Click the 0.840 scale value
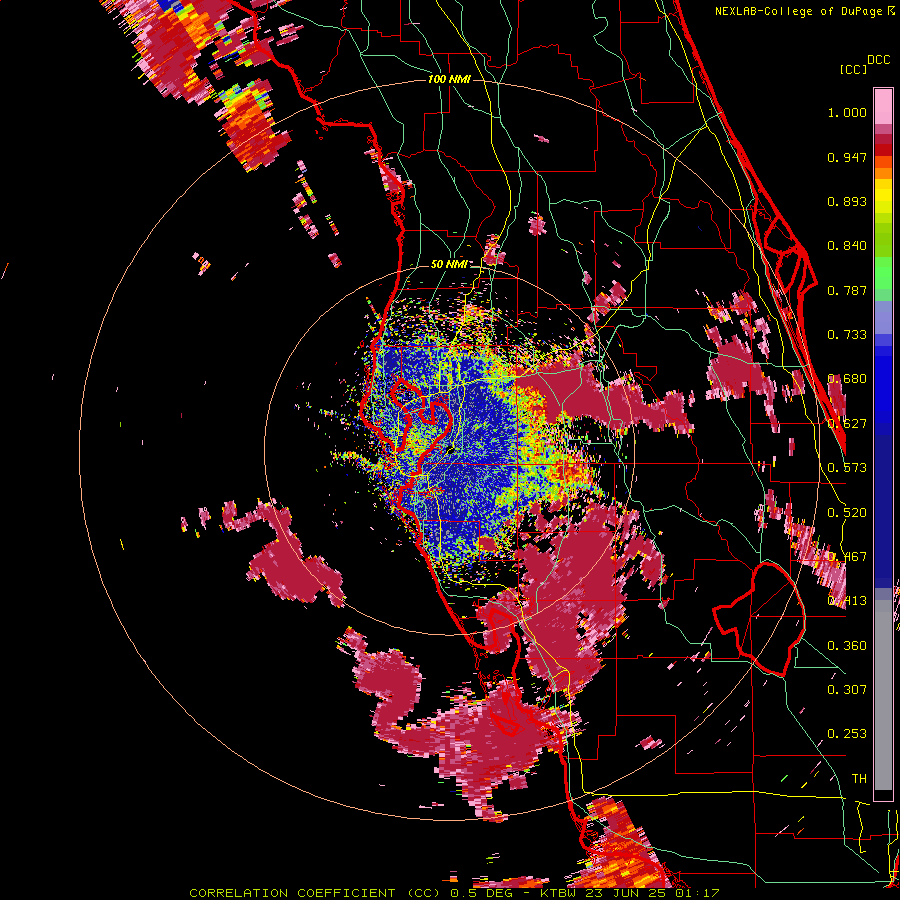 (x=847, y=246)
